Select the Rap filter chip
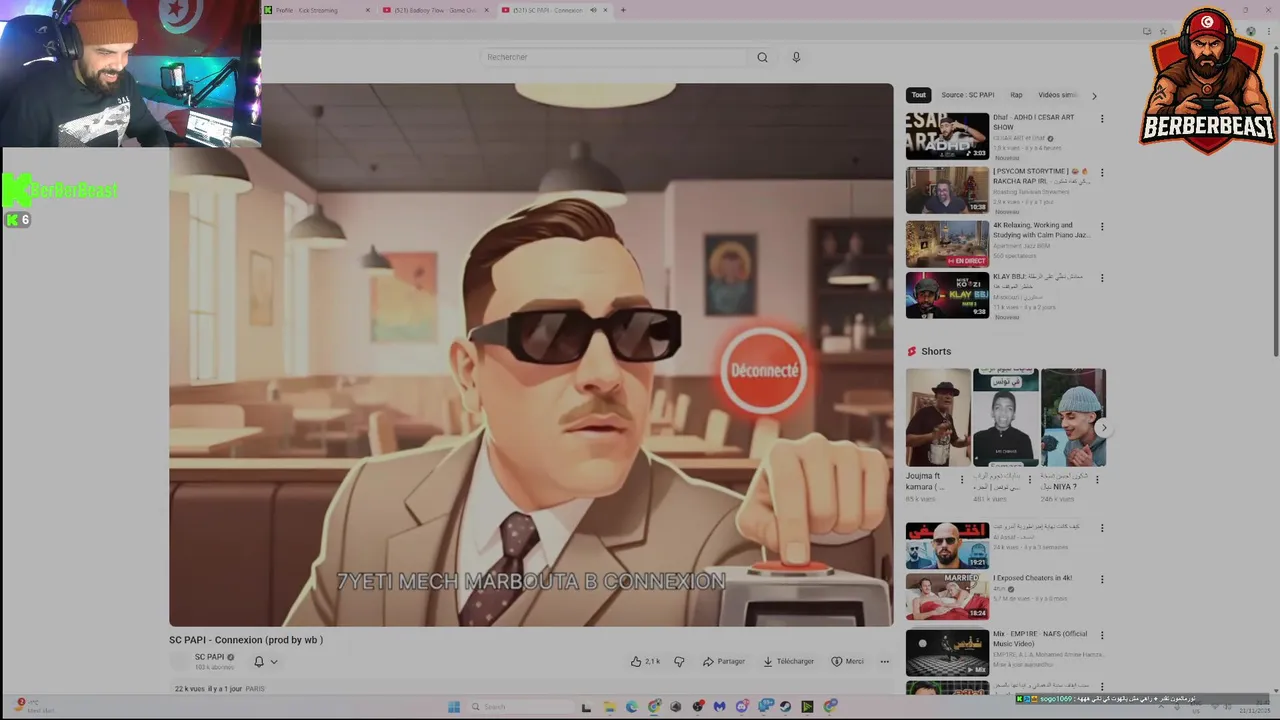Screen dimensions: 1280x720 click(1016, 95)
